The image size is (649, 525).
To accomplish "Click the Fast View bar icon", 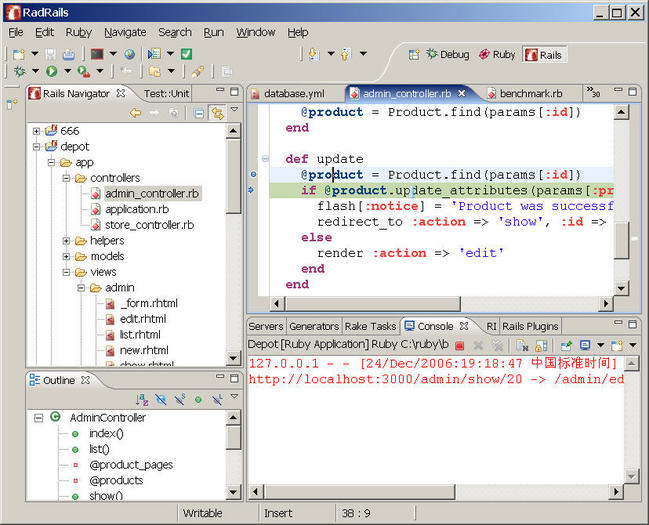I will pos(12,104).
